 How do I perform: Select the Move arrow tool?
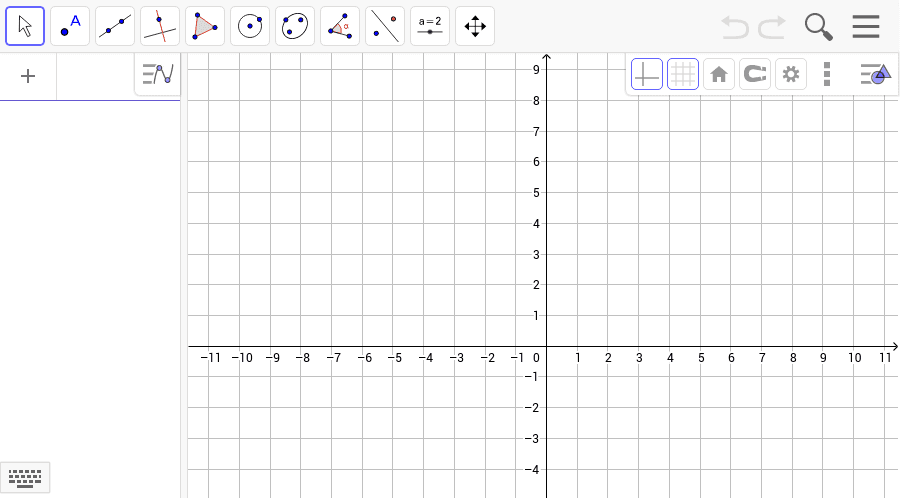coord(25,26)
